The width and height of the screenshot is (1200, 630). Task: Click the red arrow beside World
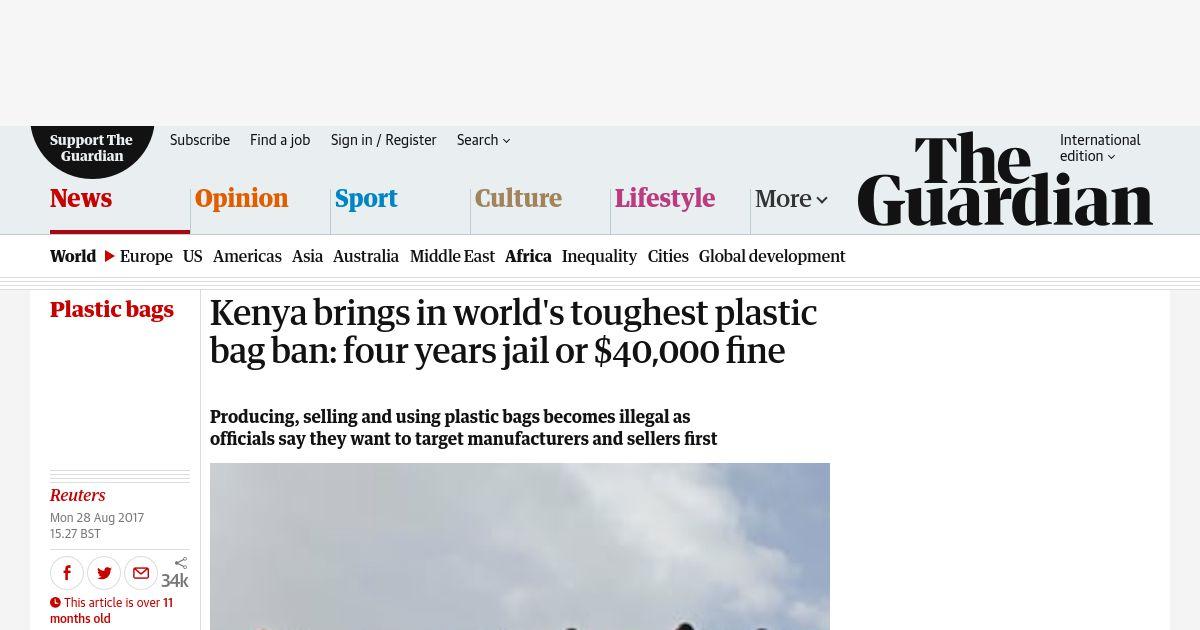[109, 256]
